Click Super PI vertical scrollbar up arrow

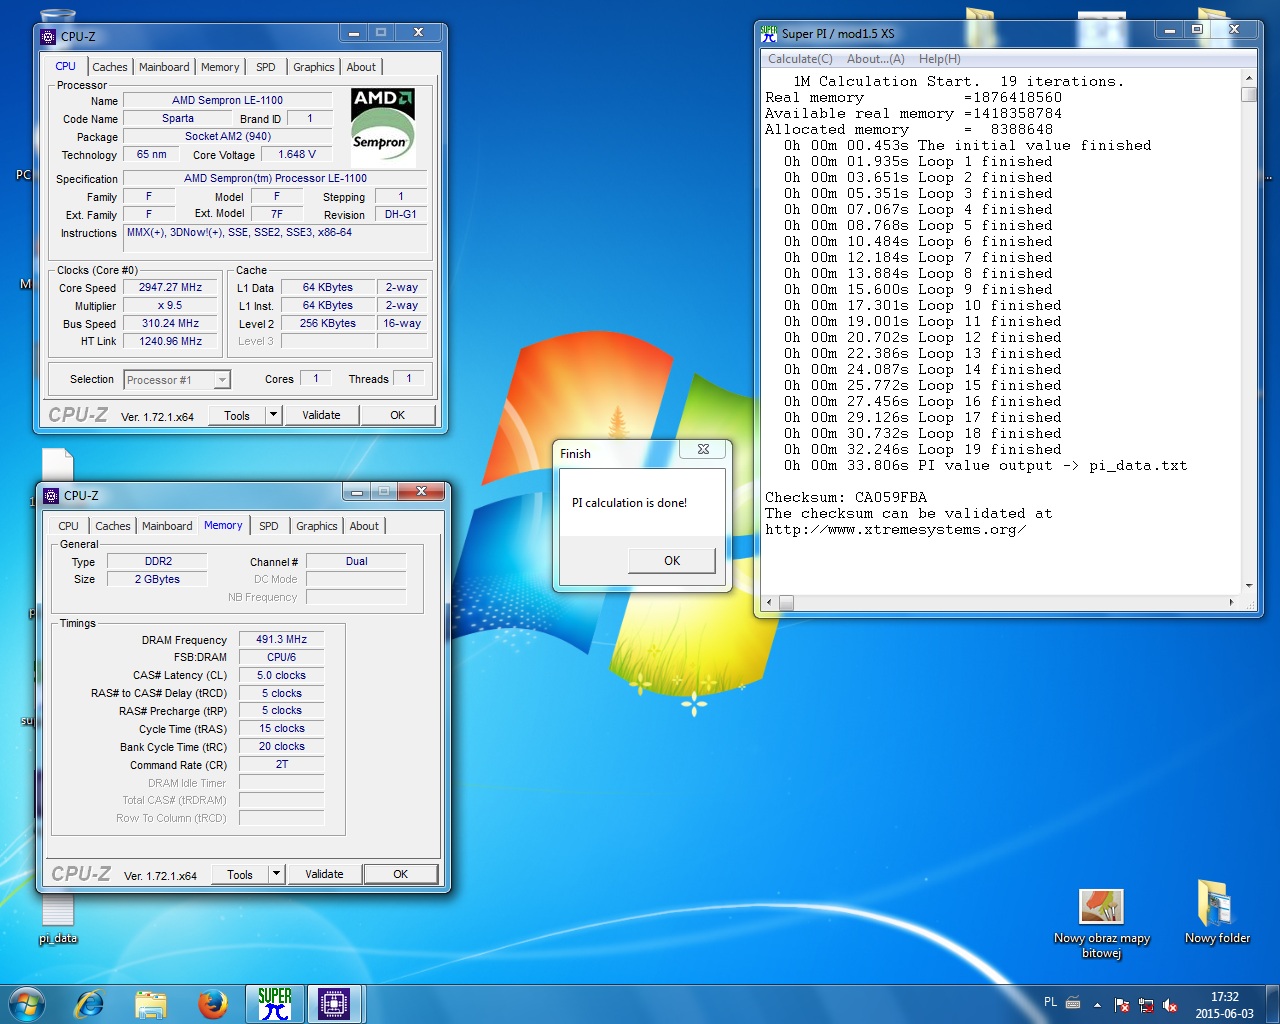point(1248,78)
